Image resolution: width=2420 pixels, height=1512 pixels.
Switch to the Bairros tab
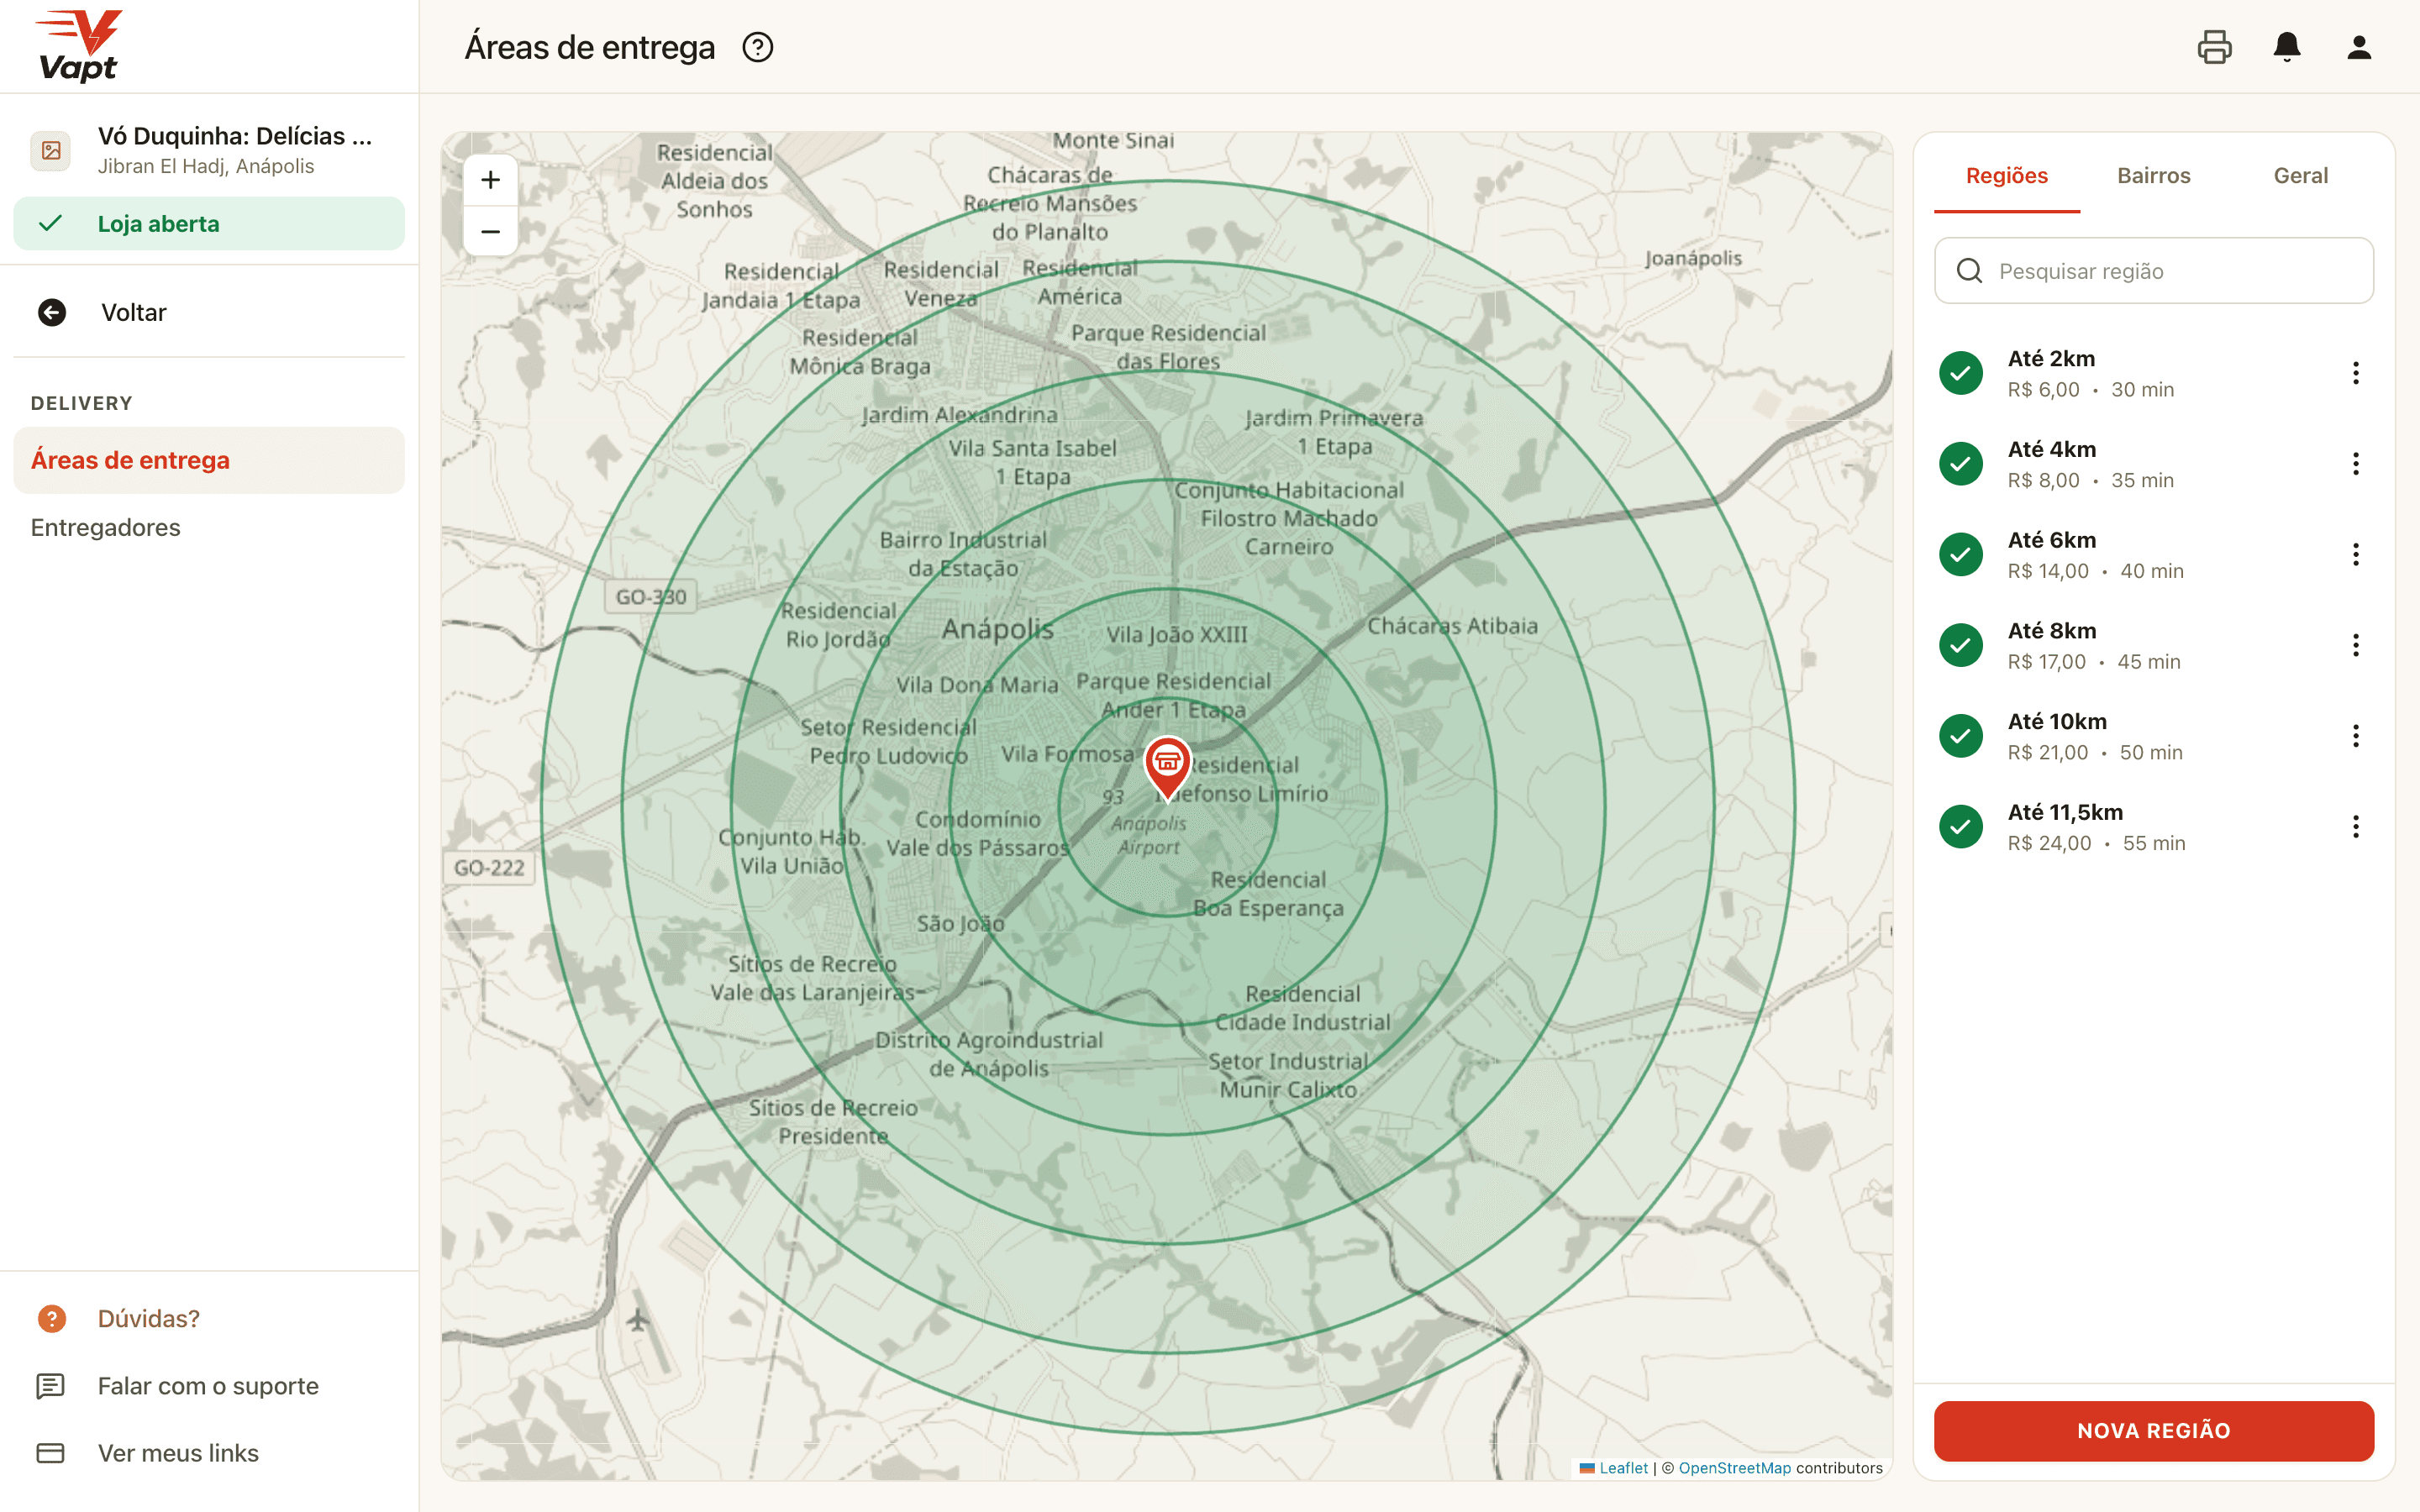pos(2154,176)
